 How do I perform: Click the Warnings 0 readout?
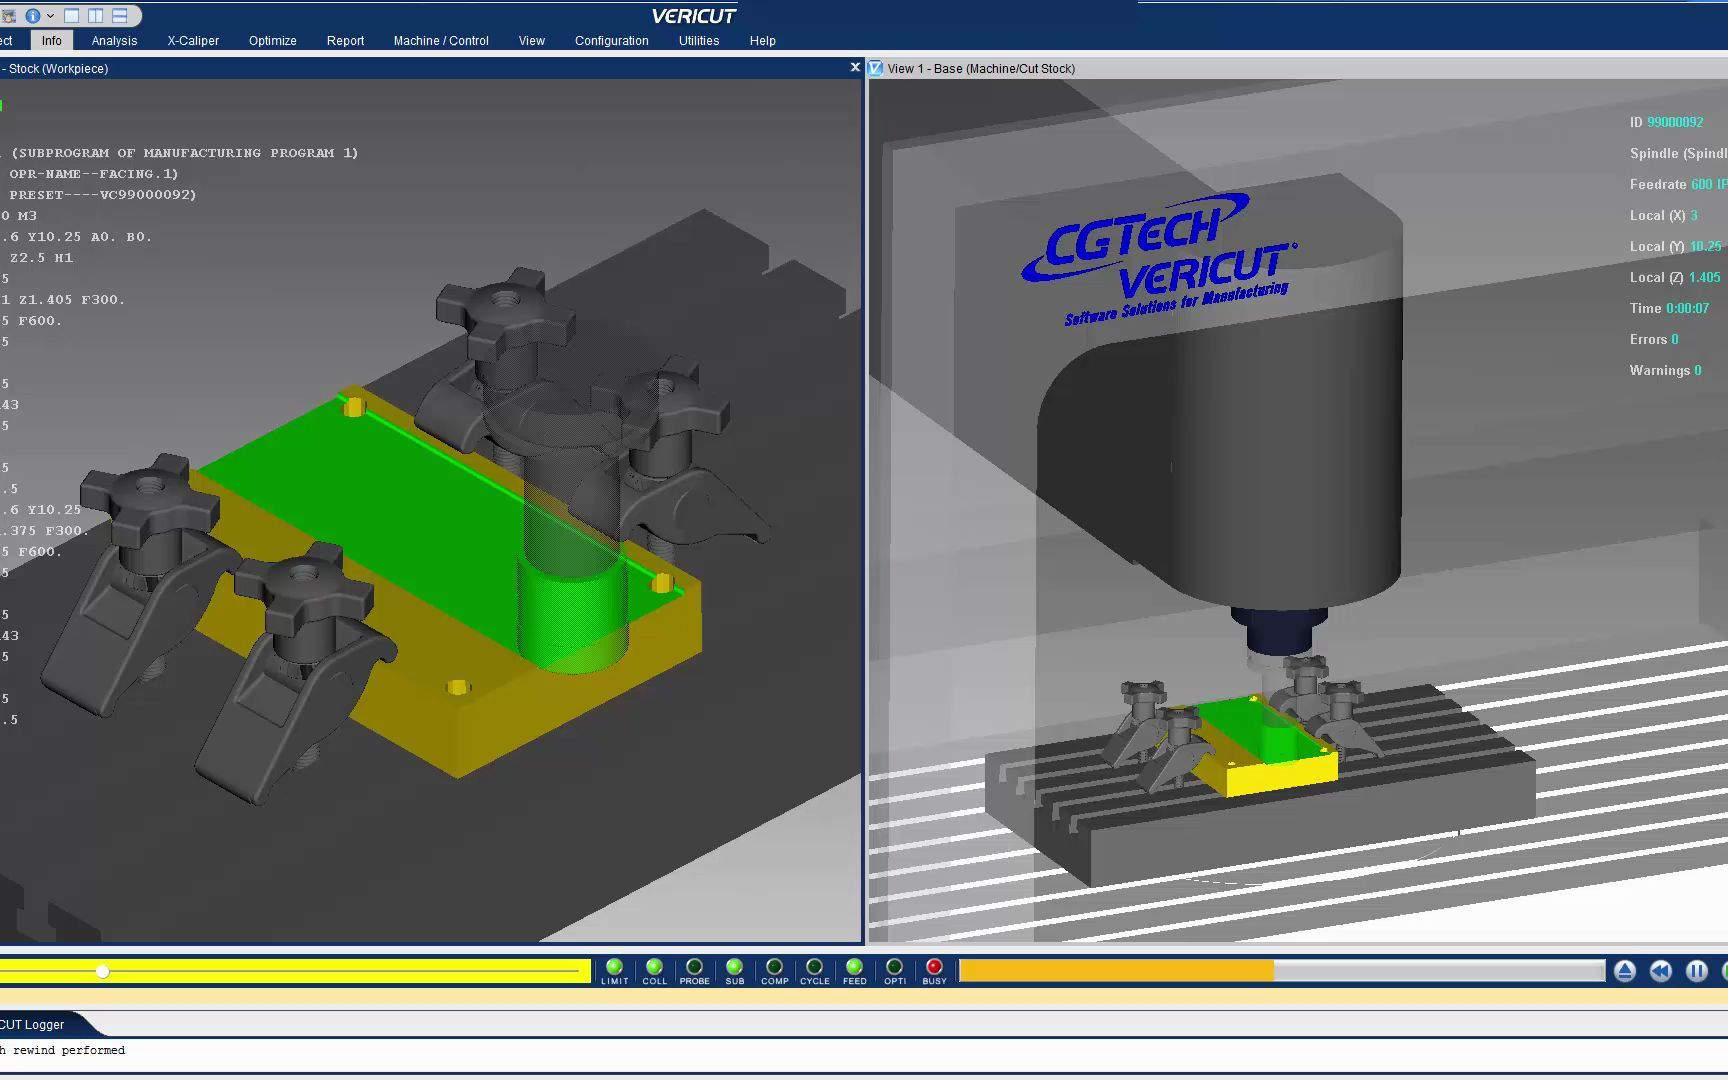[x=1665, y=370]
